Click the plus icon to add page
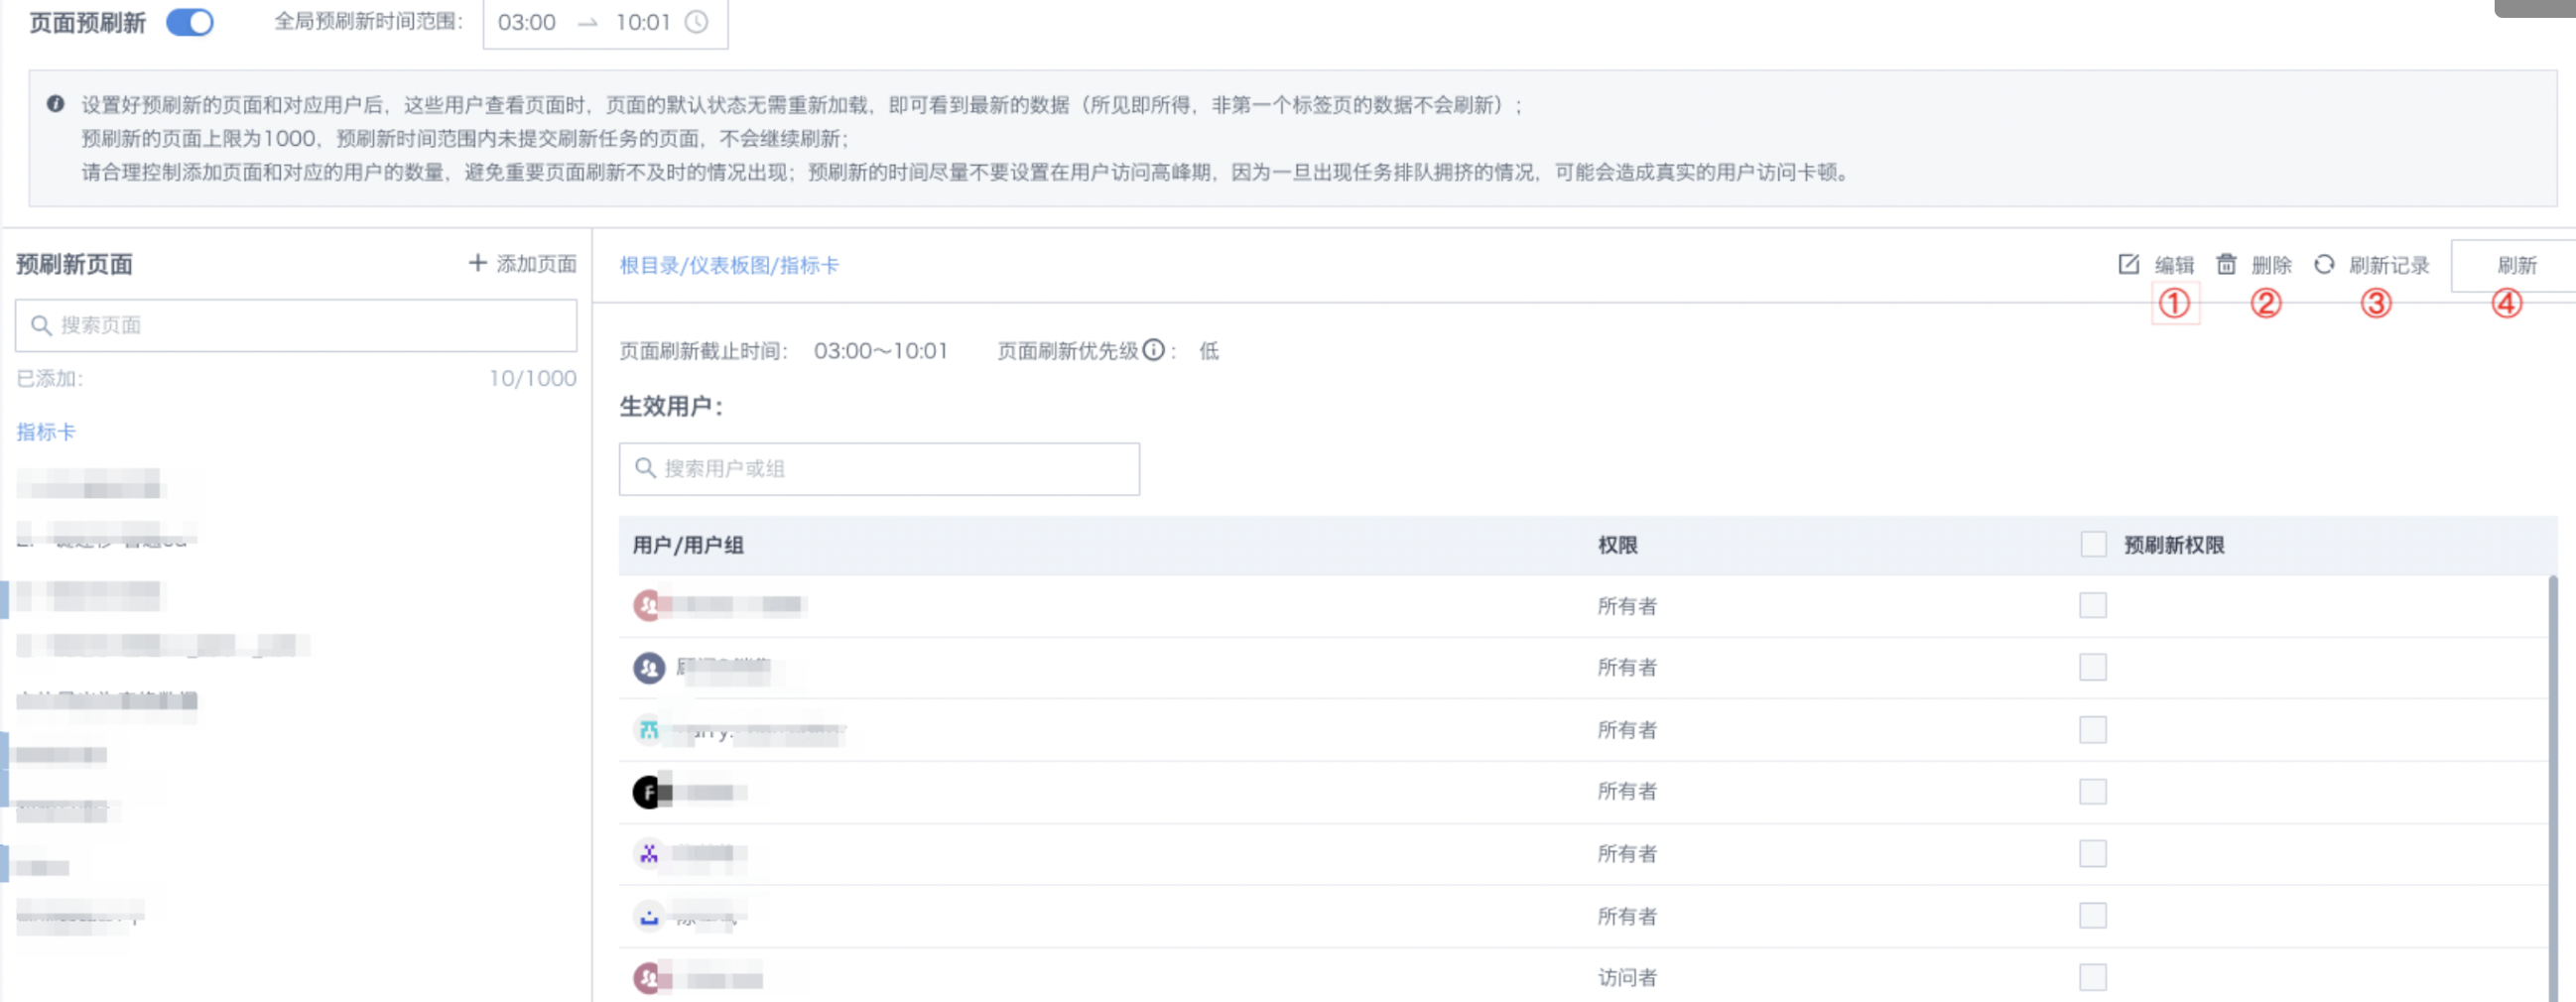Image resolution: width=2576 pixels, height=1002 pixels. [x=477, y=263]
